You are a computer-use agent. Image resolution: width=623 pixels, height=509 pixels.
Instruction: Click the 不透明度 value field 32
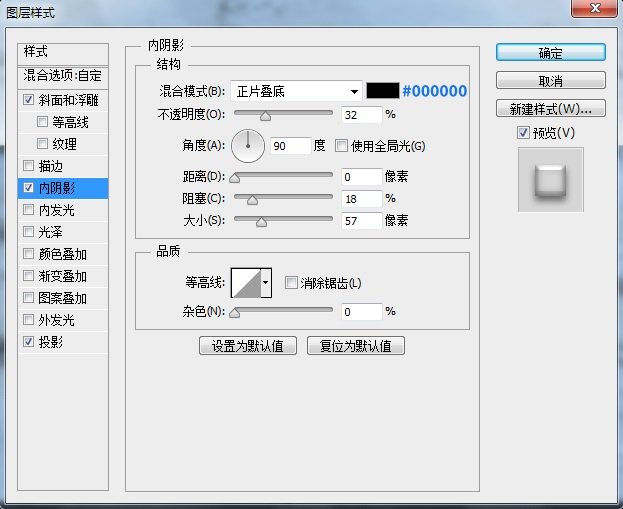point(362,115)
